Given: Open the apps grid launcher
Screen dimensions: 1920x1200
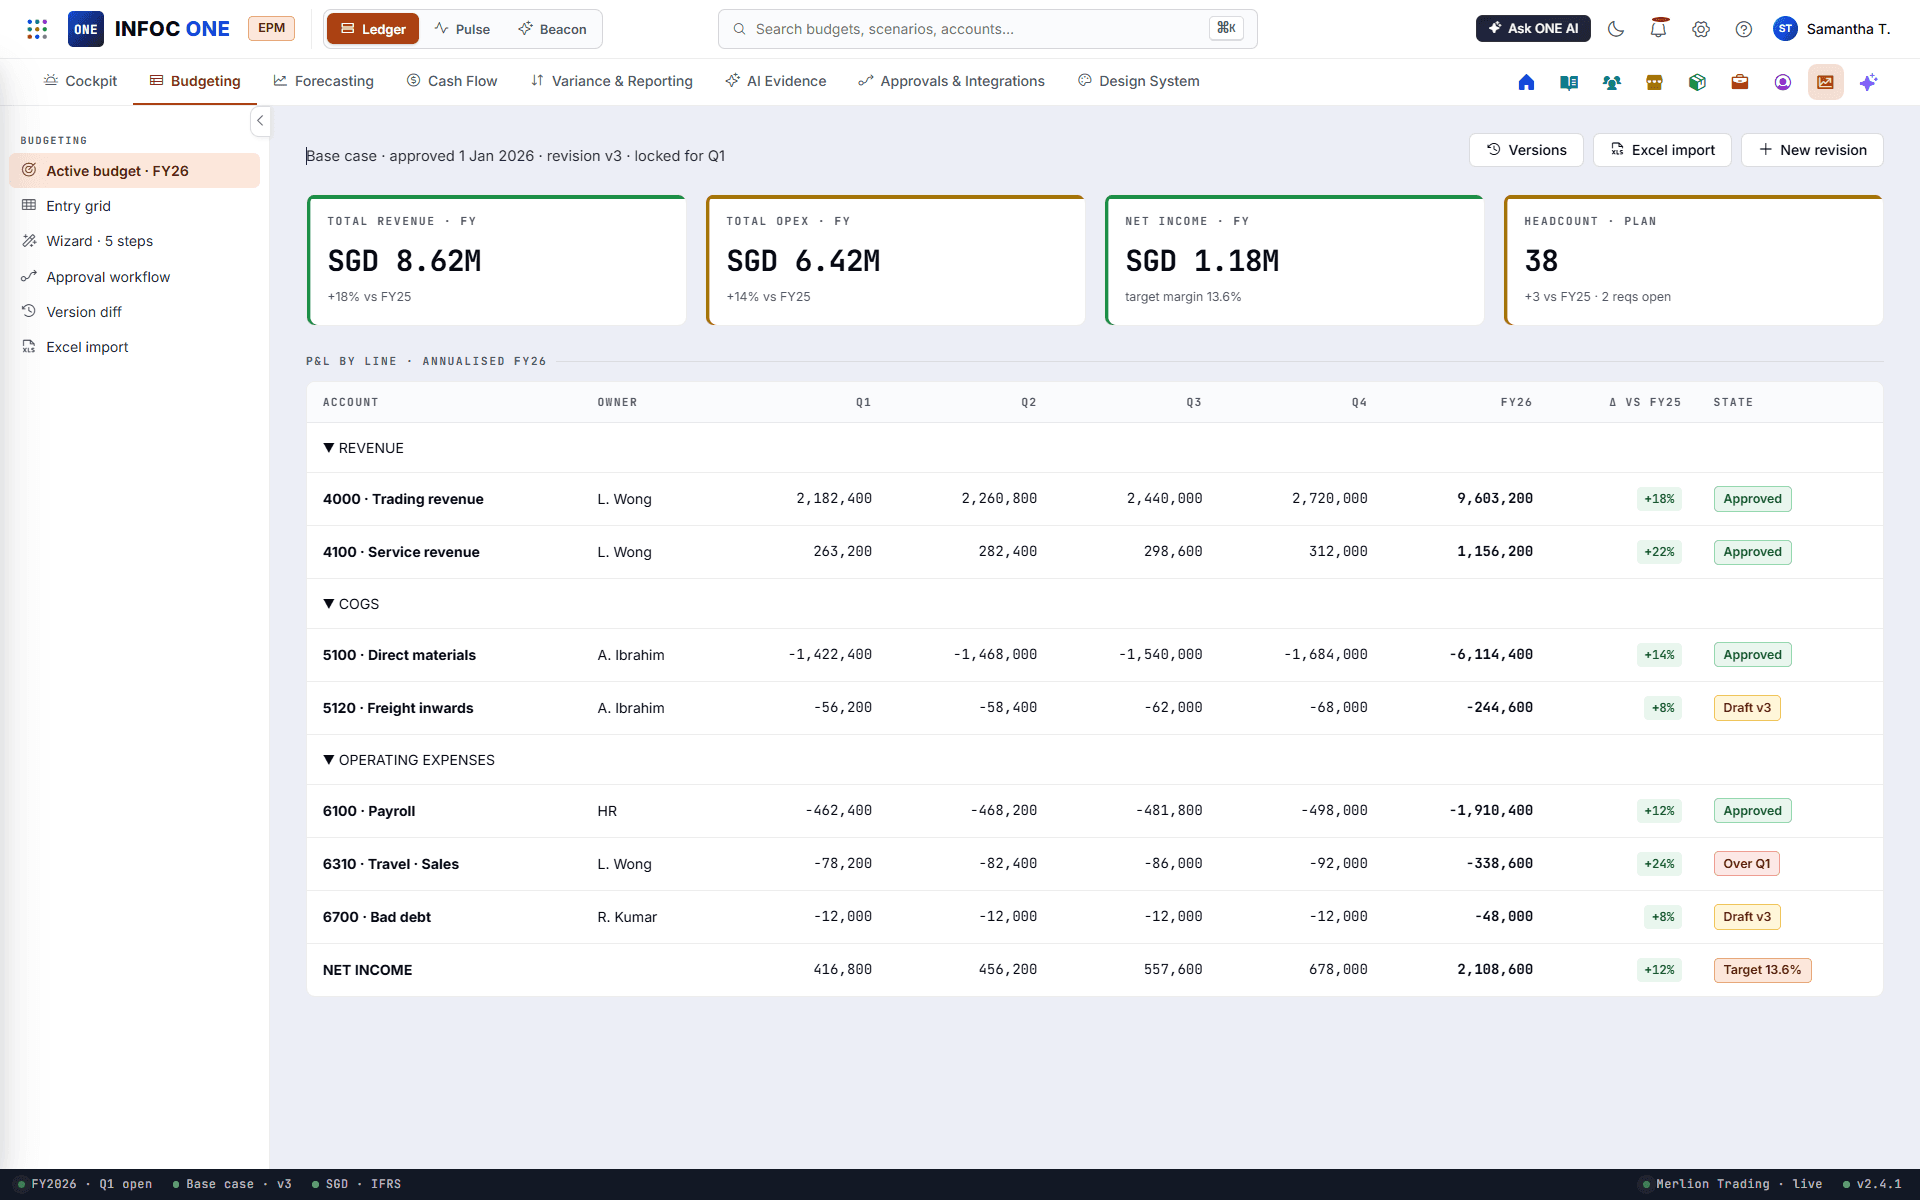Looking at the screenshot, I should pos(37,29).
